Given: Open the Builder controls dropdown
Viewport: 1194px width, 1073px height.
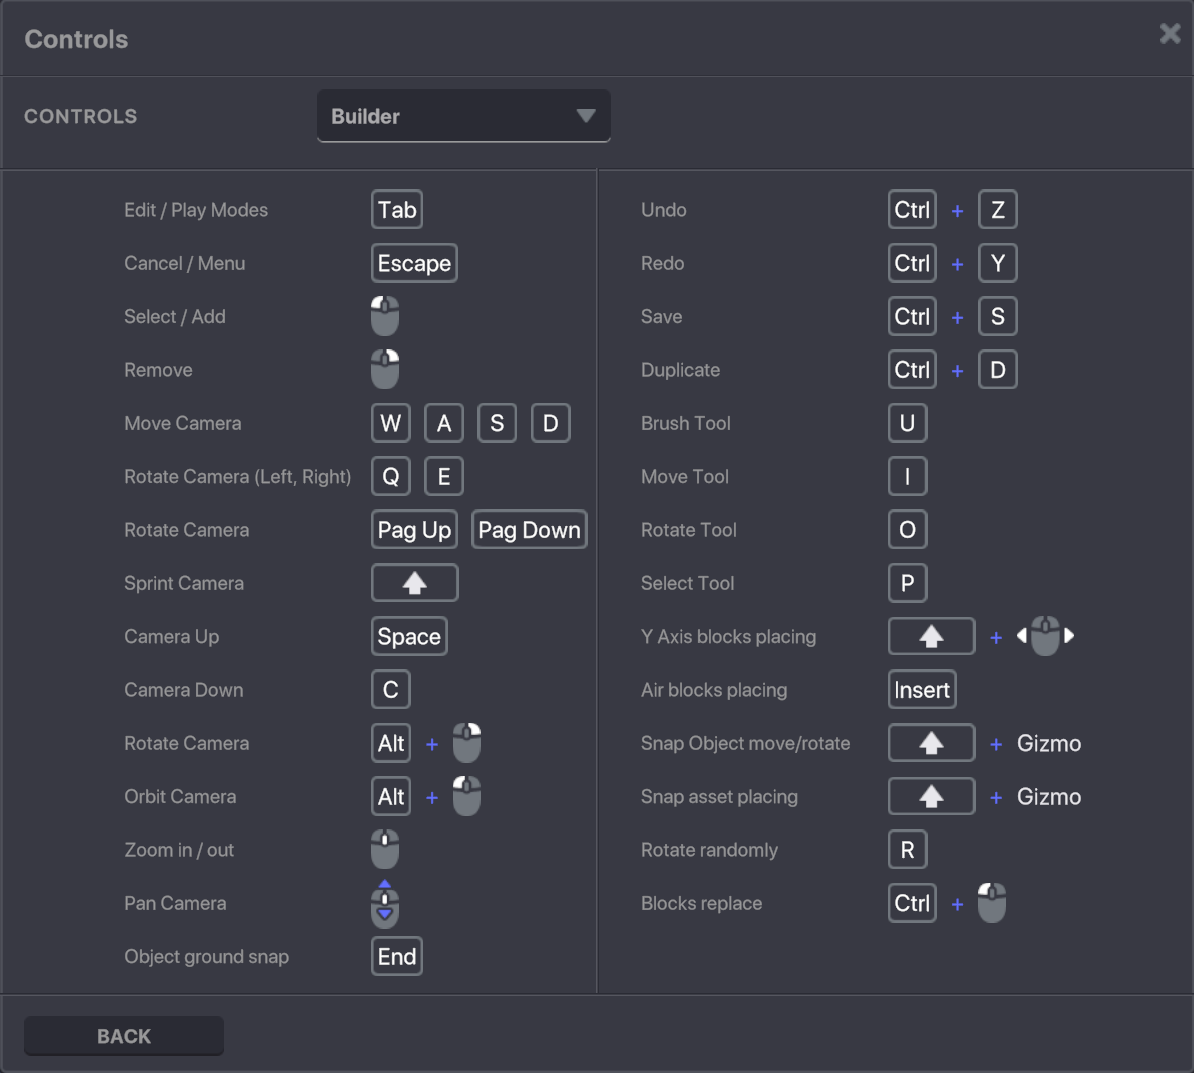Looking at the screenshot, I should [463, 116].
